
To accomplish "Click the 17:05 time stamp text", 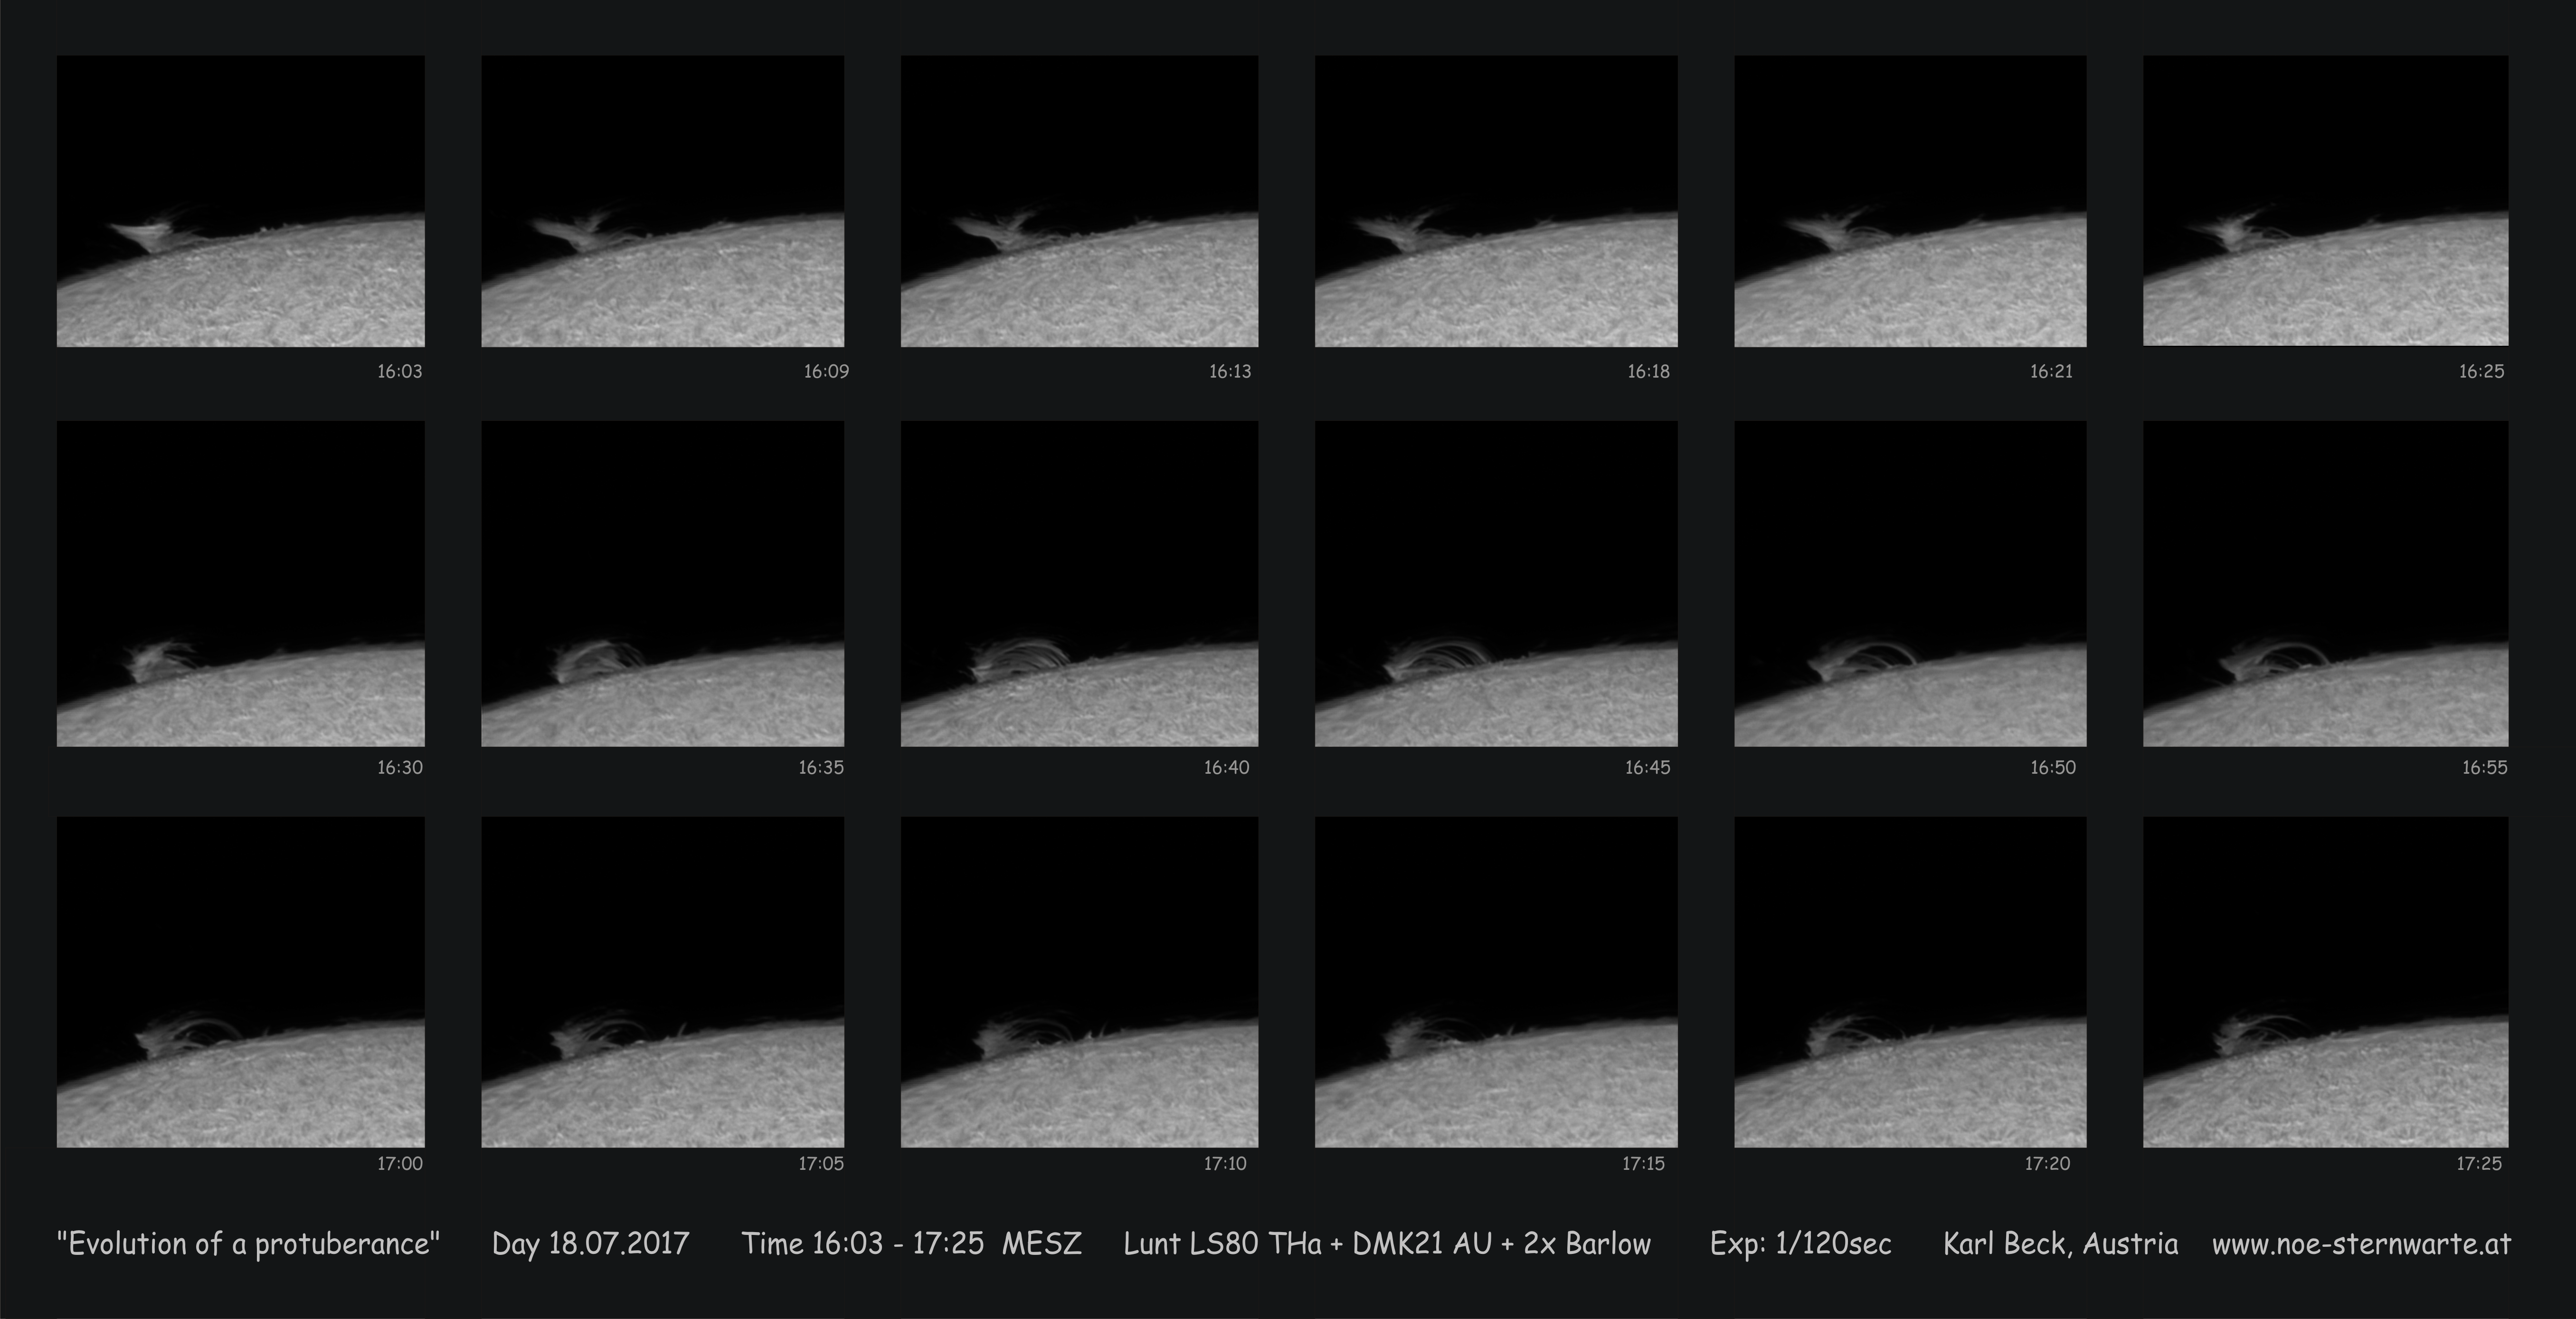I will (820, 1163).
